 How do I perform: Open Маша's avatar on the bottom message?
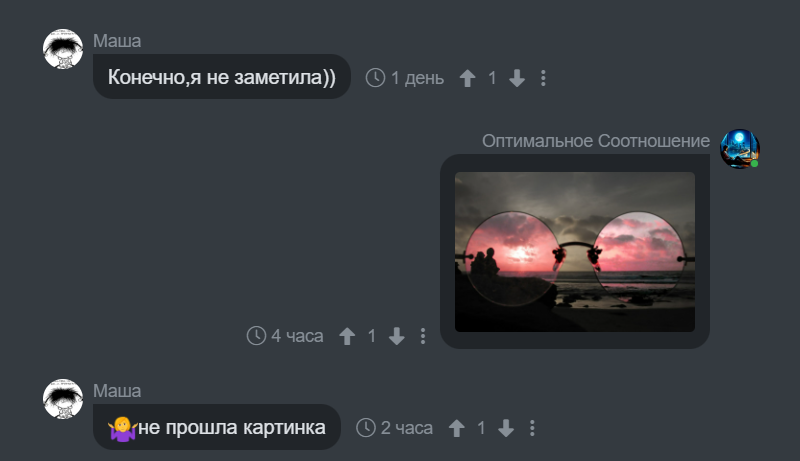(63, 399)
